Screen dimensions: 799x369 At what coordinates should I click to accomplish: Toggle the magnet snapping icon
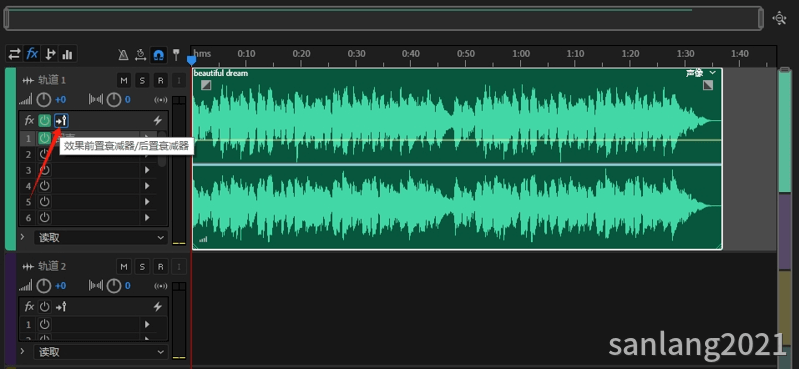coord(158,55)
